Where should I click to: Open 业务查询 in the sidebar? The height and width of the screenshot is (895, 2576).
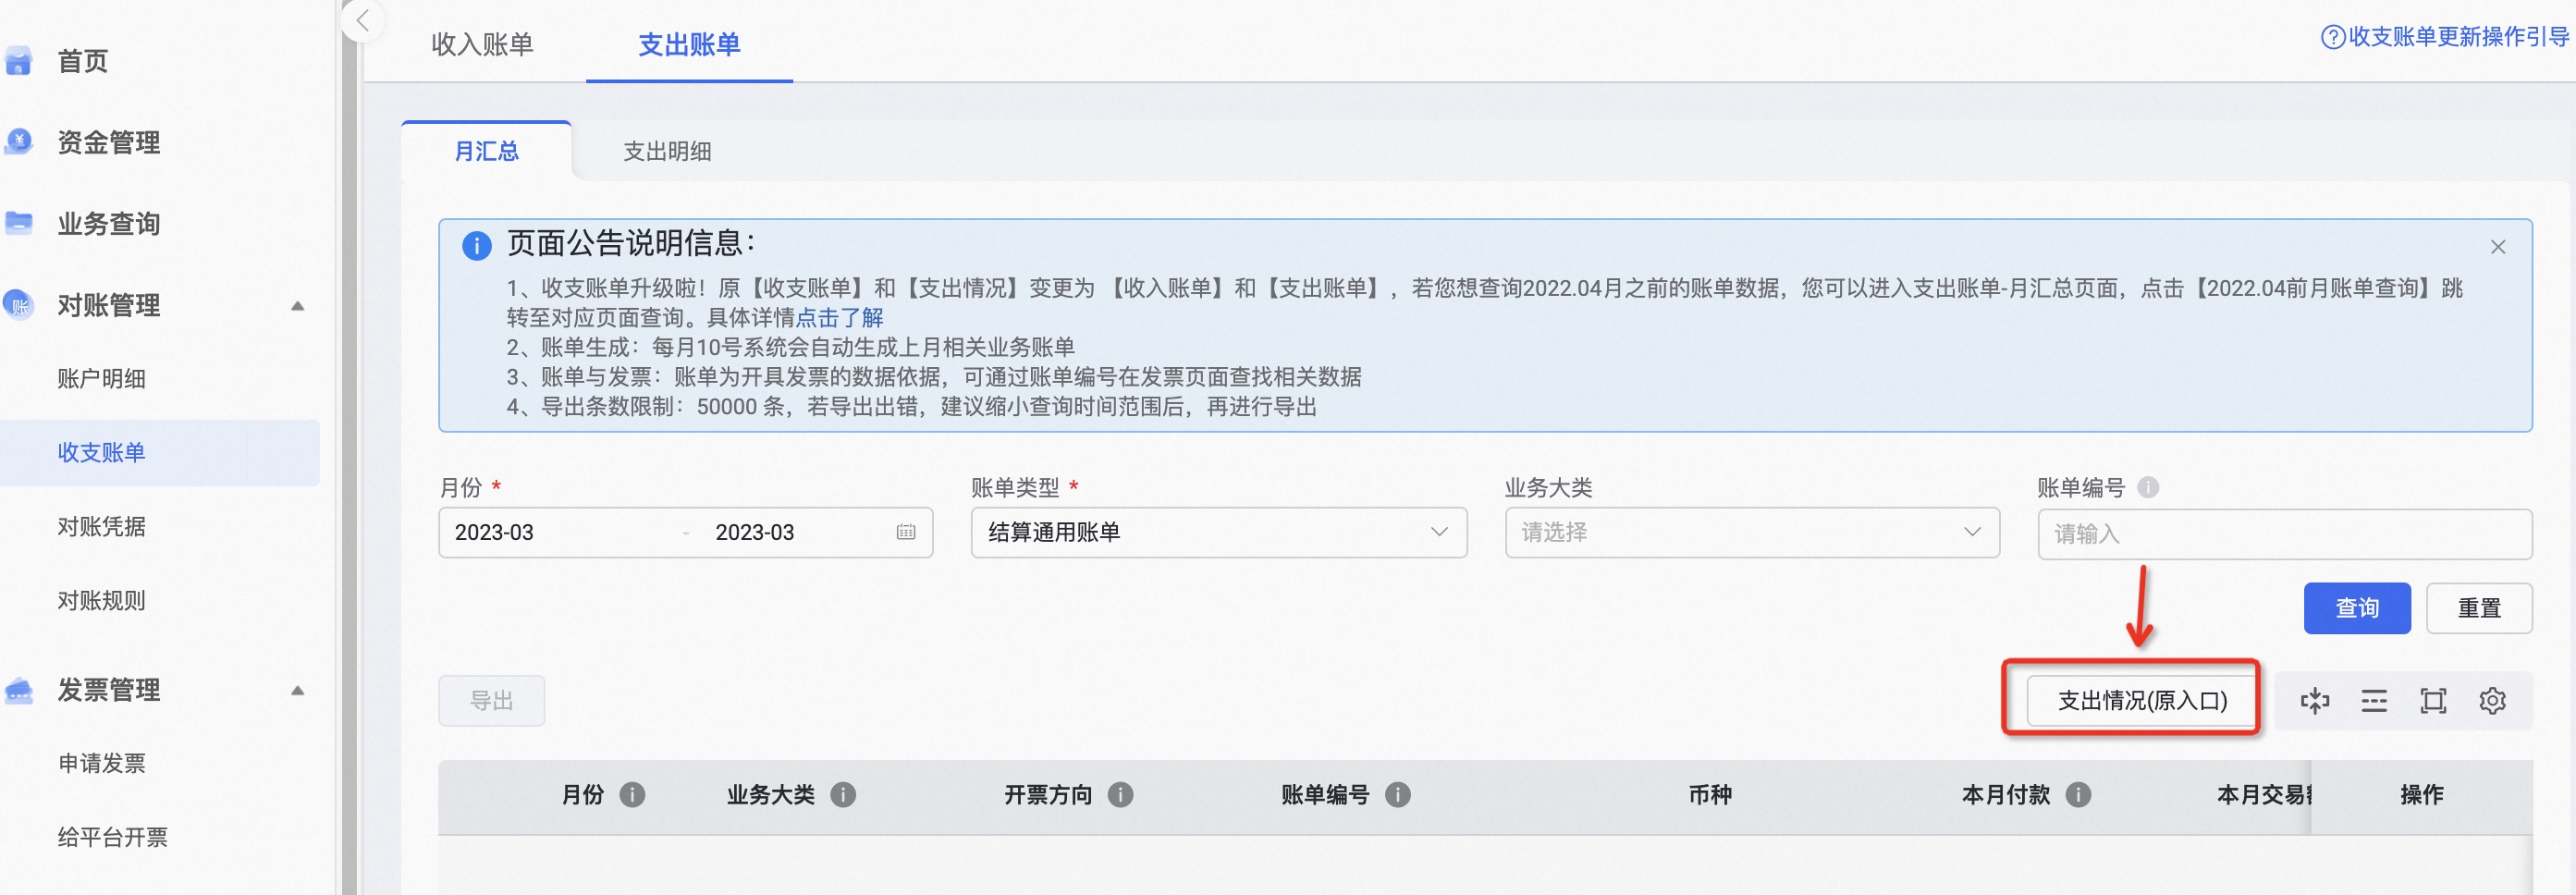[108, 223]
